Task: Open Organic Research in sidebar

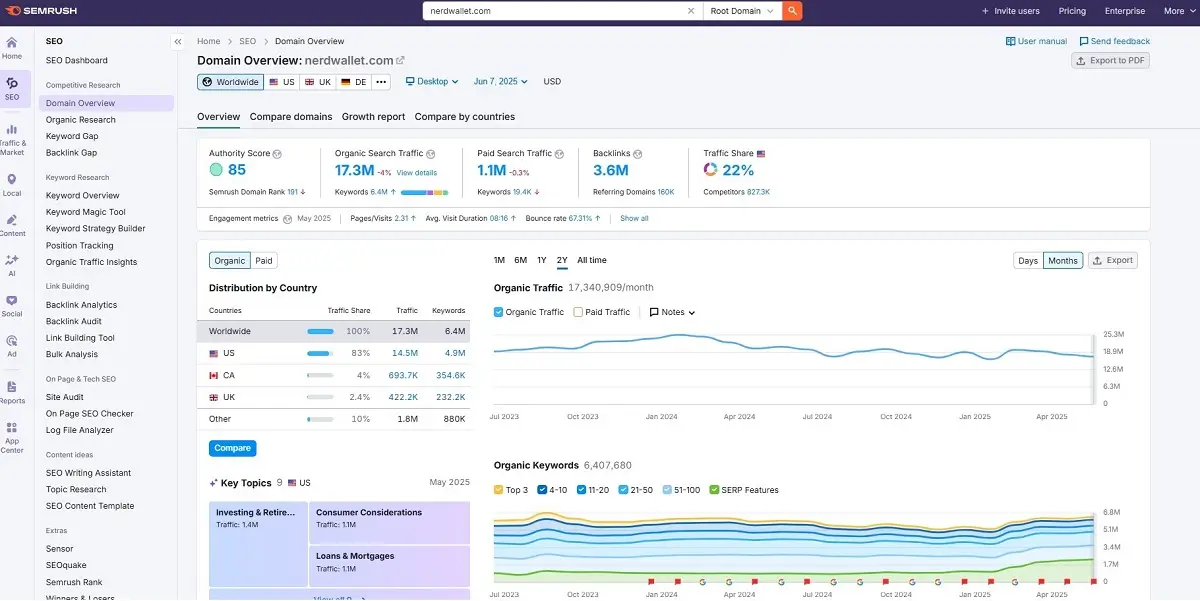Action: [x=81, y=120]
